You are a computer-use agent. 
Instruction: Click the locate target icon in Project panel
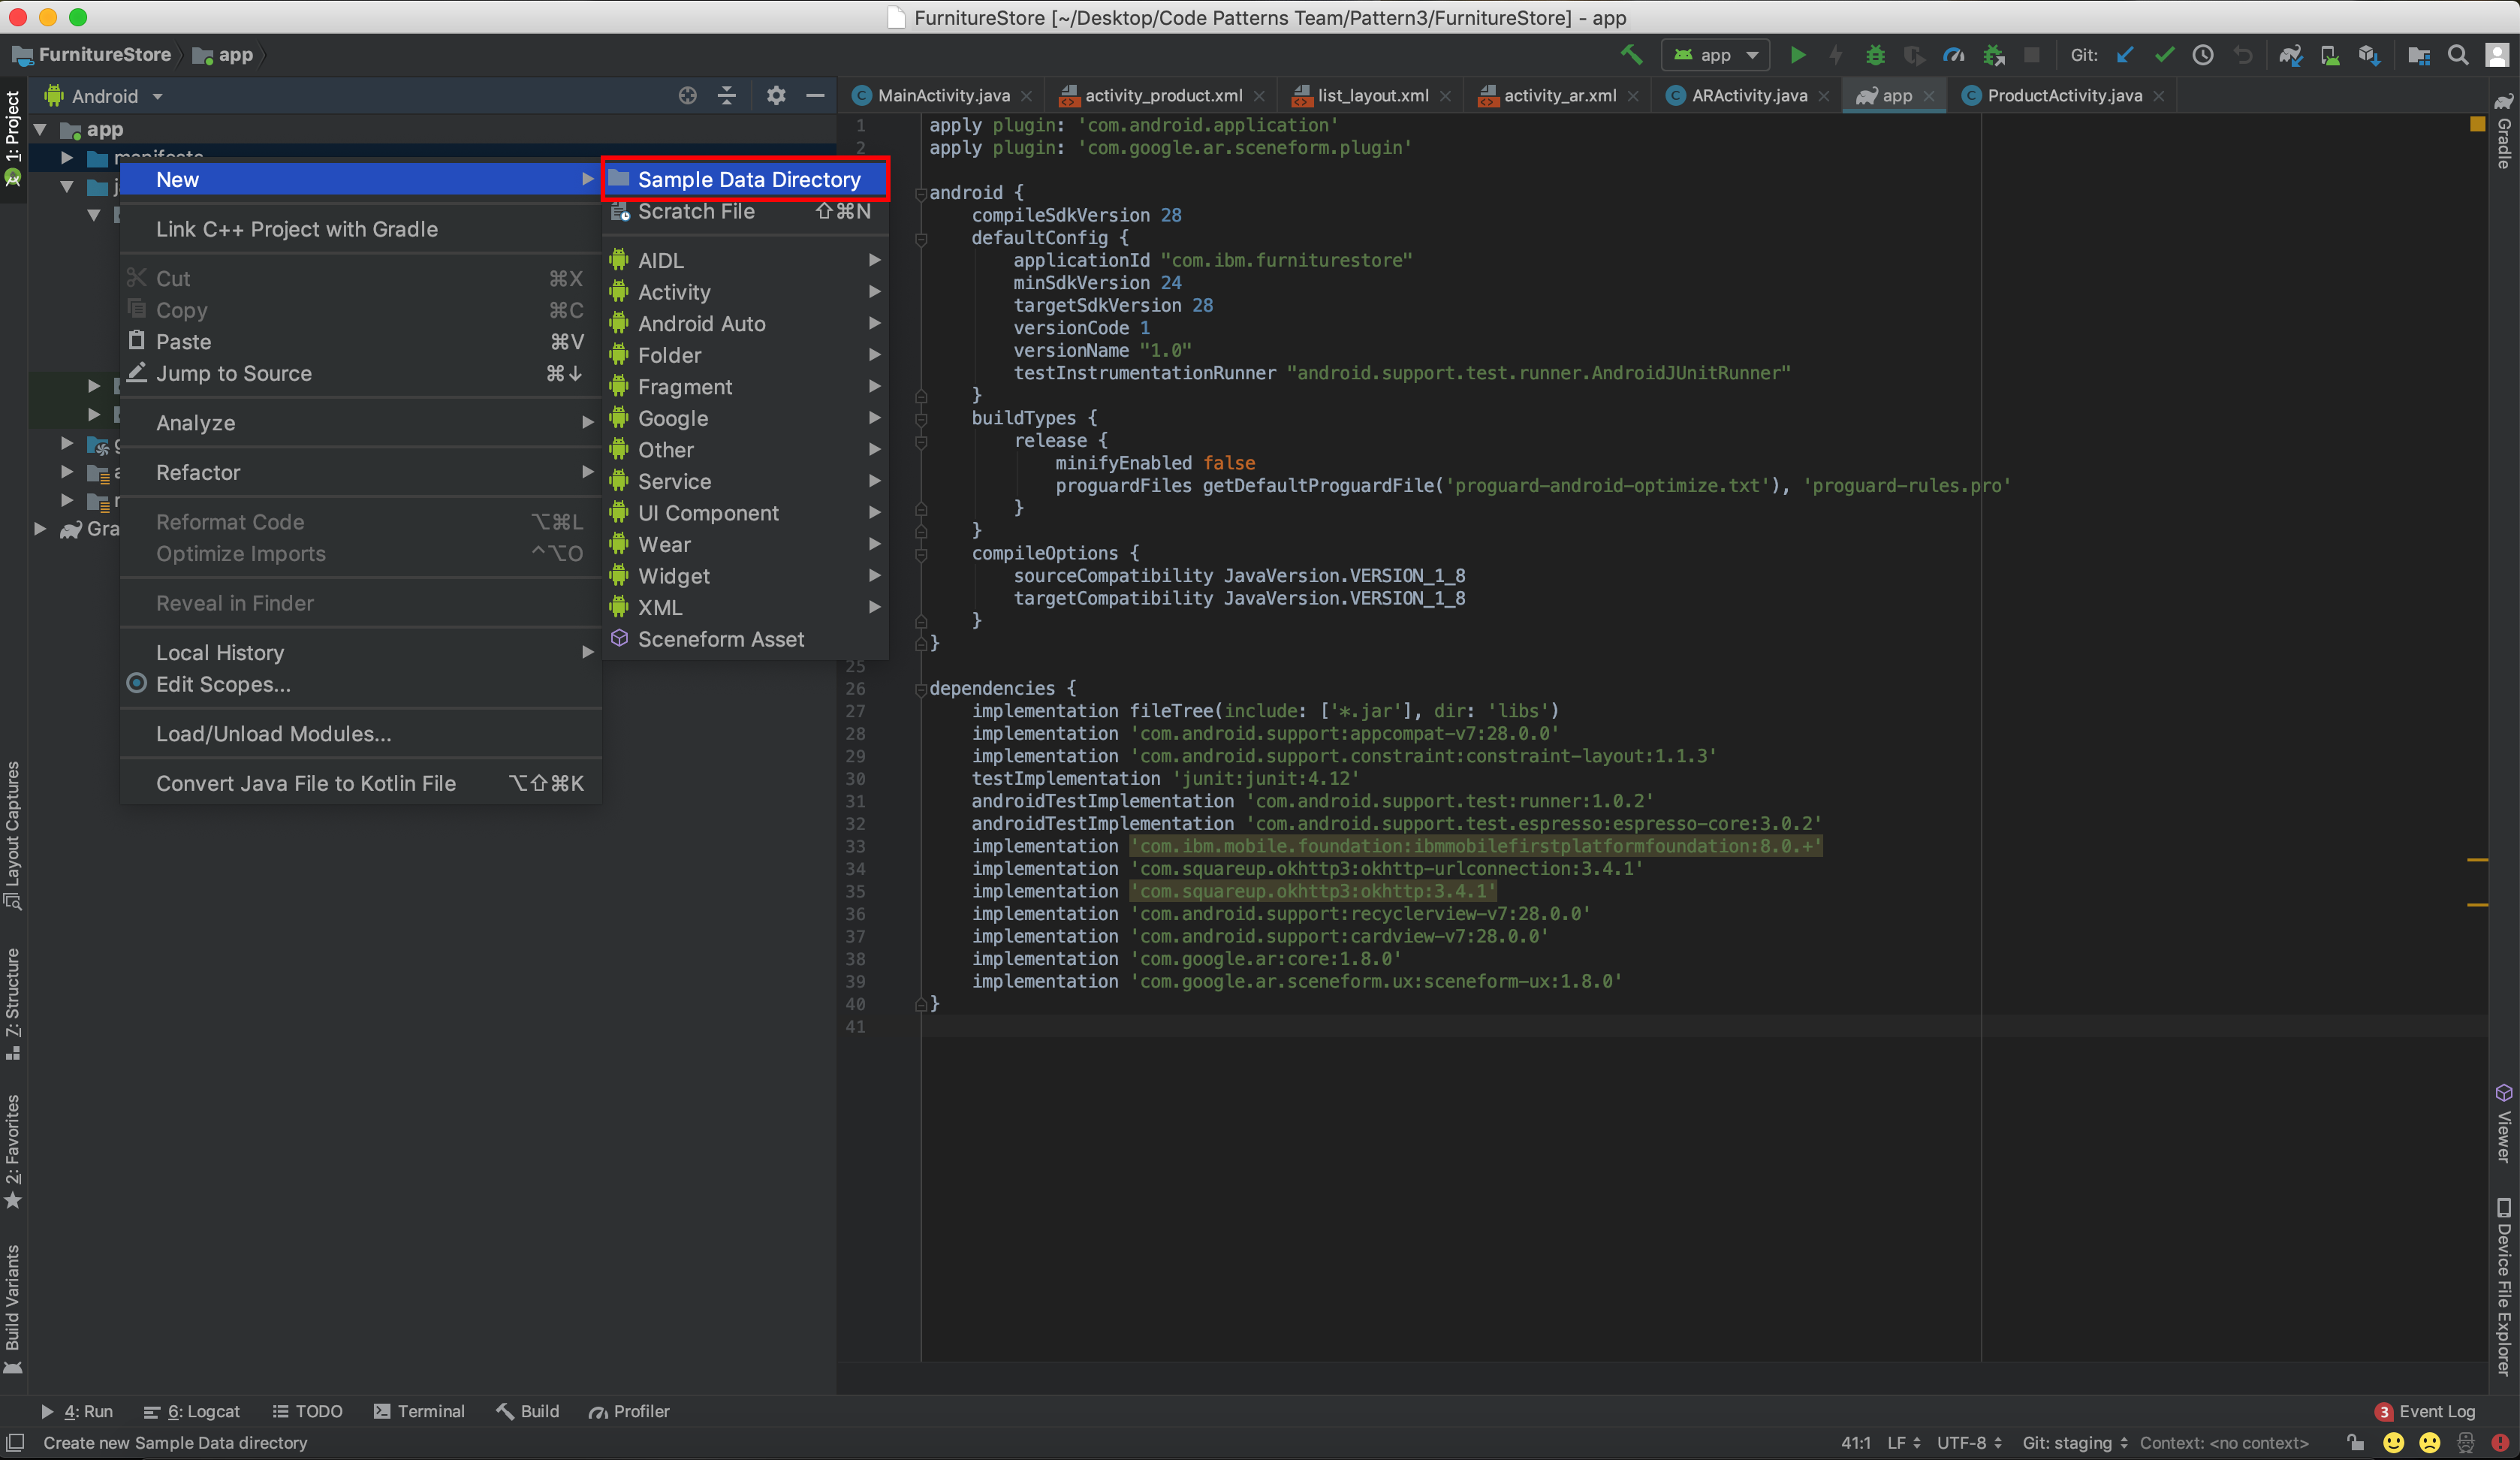pos(687,96)
